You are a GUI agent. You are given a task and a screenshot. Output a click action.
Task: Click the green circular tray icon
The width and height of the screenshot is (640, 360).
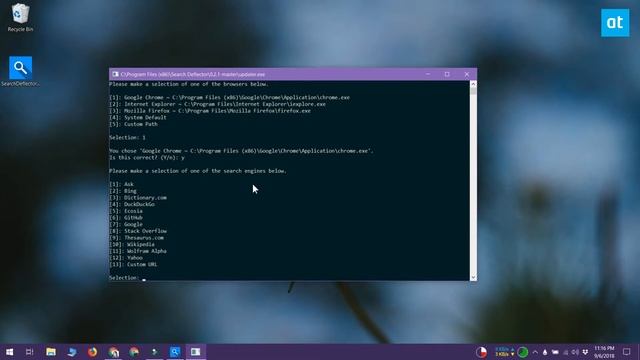click(x=523, y=352)
